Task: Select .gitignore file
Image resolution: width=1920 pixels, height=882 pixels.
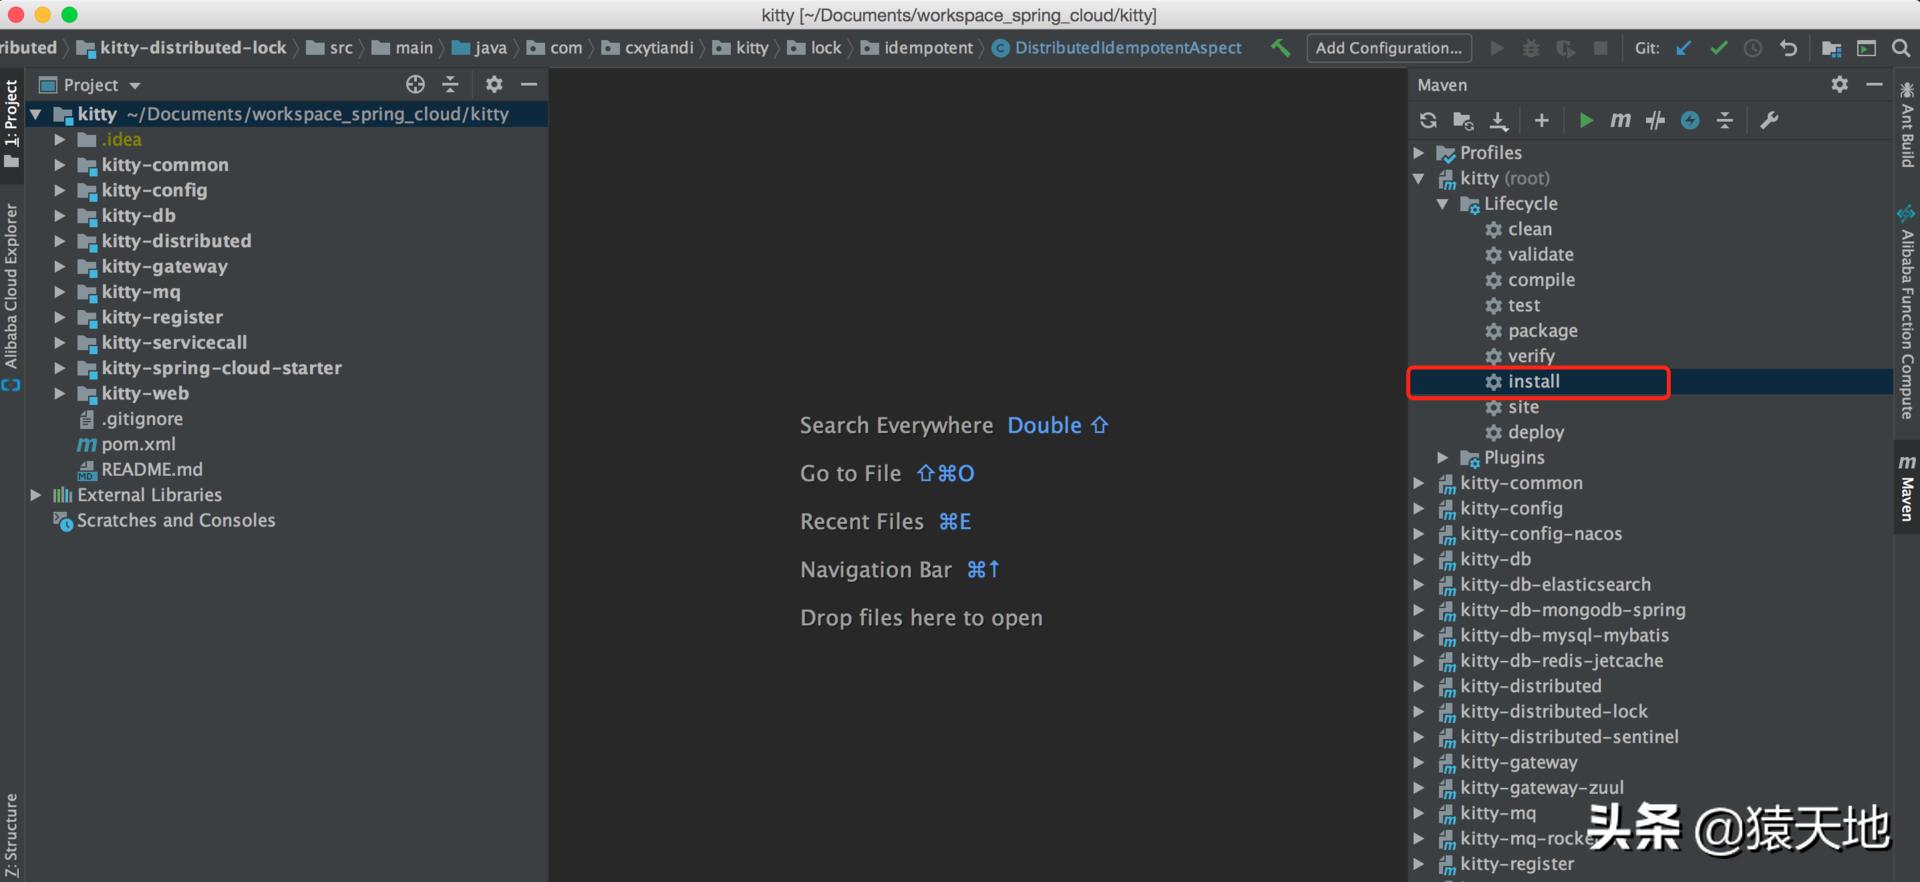Action: (x=142, y=419)
